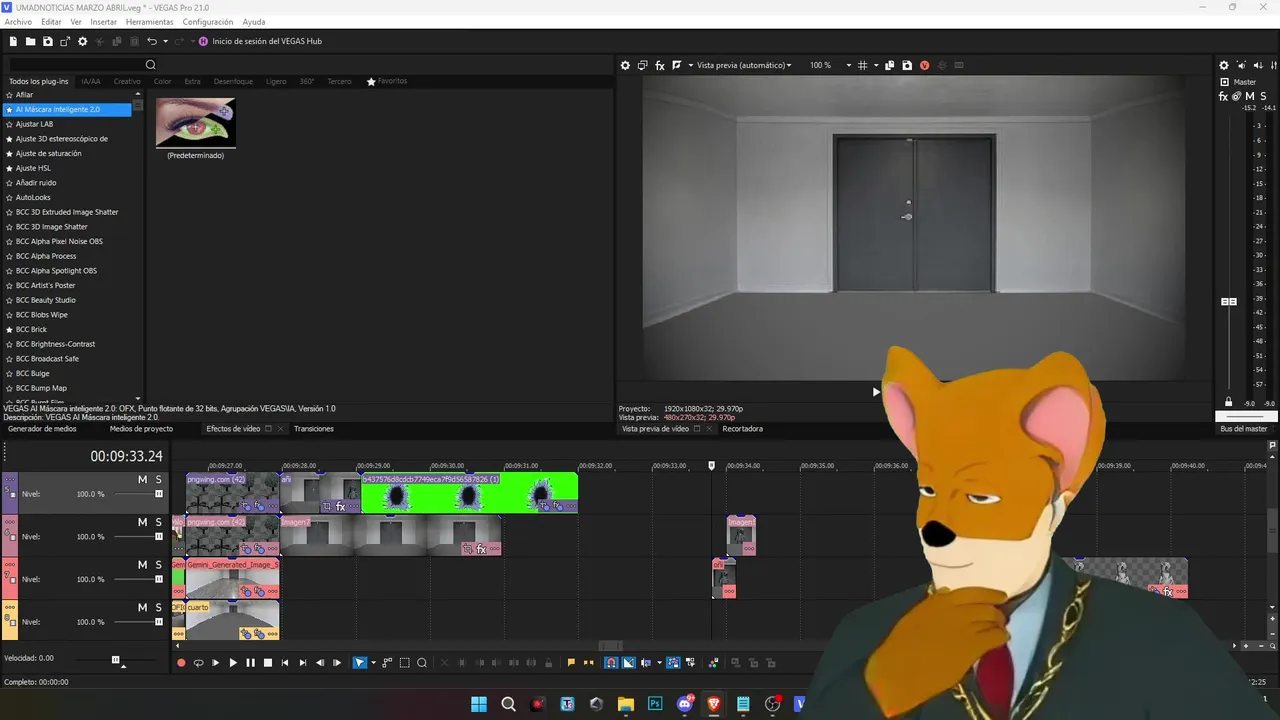Select the Creativo plug-in category tab

127,81
